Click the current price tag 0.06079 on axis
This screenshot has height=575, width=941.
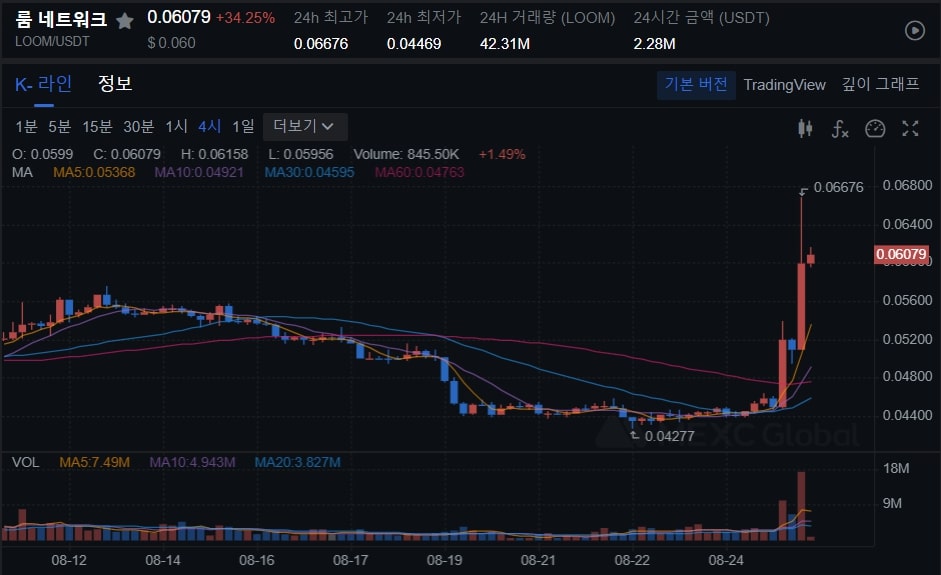click(901, 254)
